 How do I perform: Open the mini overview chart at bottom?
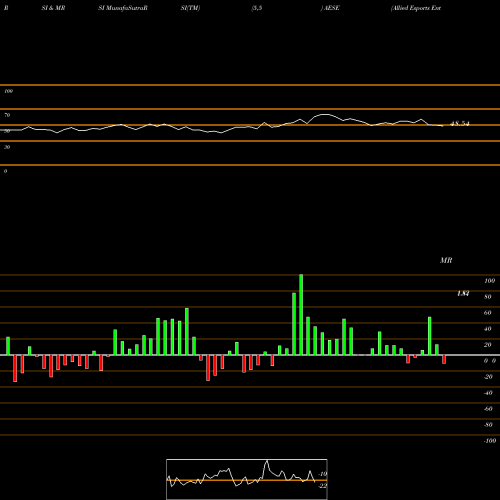[x=247, y=479]
